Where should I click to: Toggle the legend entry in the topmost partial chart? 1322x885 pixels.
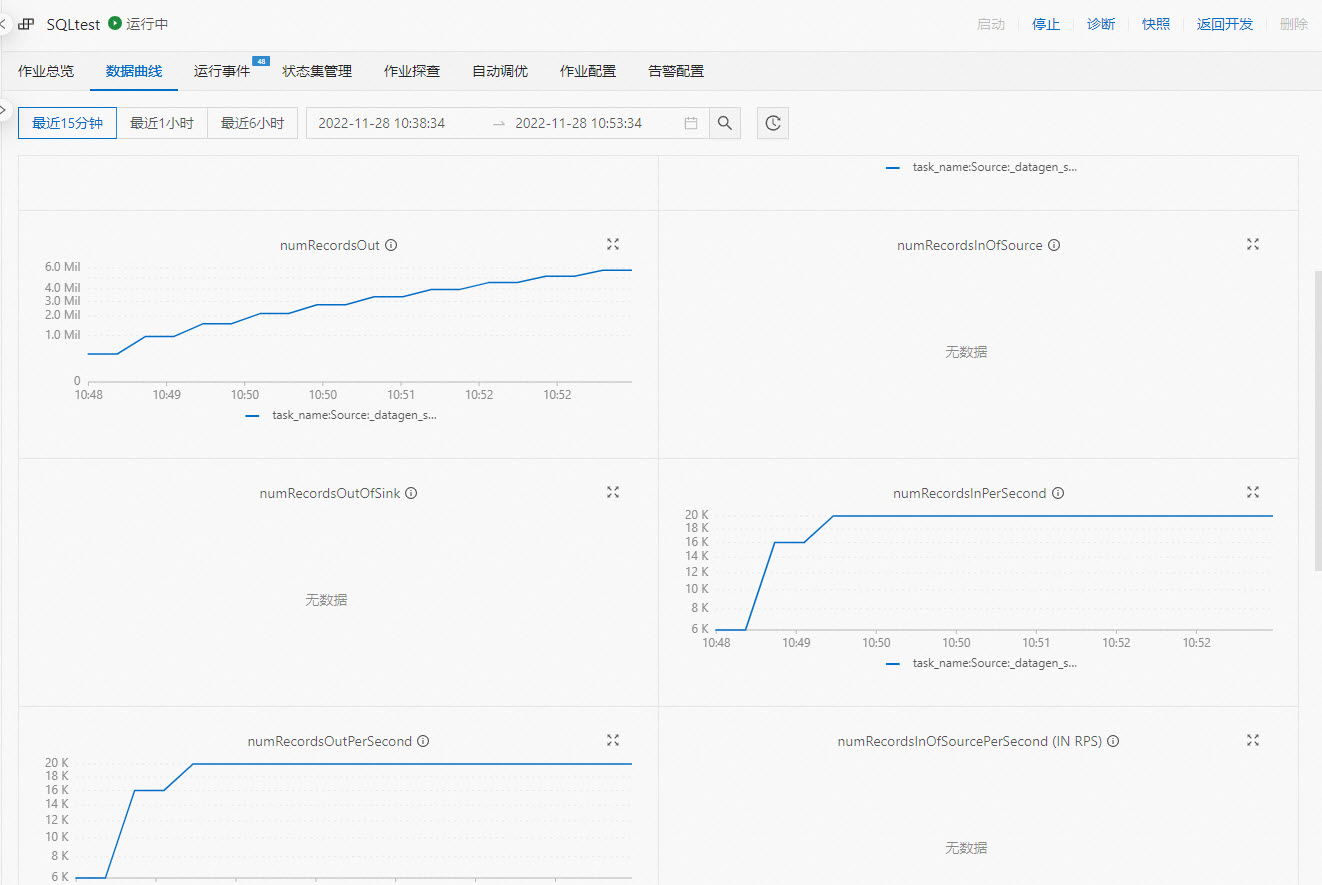981,167
